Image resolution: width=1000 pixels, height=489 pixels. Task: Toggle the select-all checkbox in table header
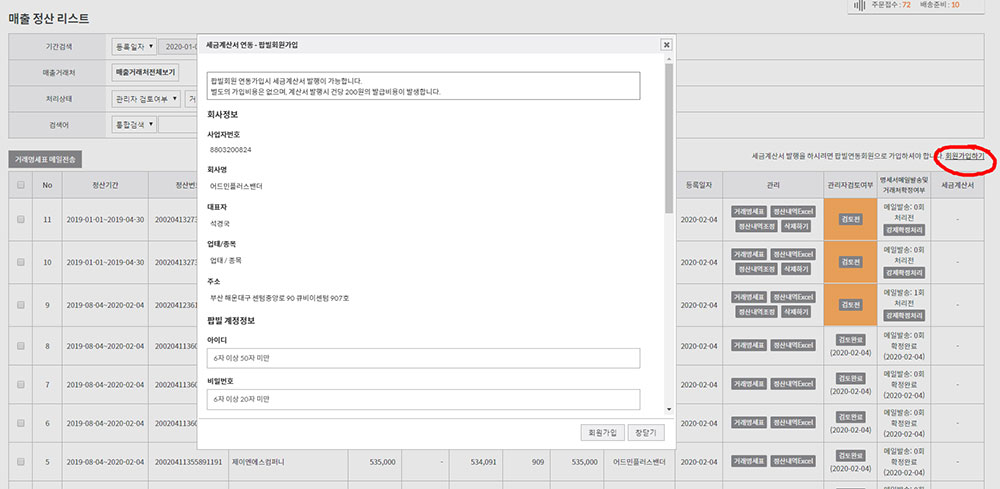tap(21, 185)
